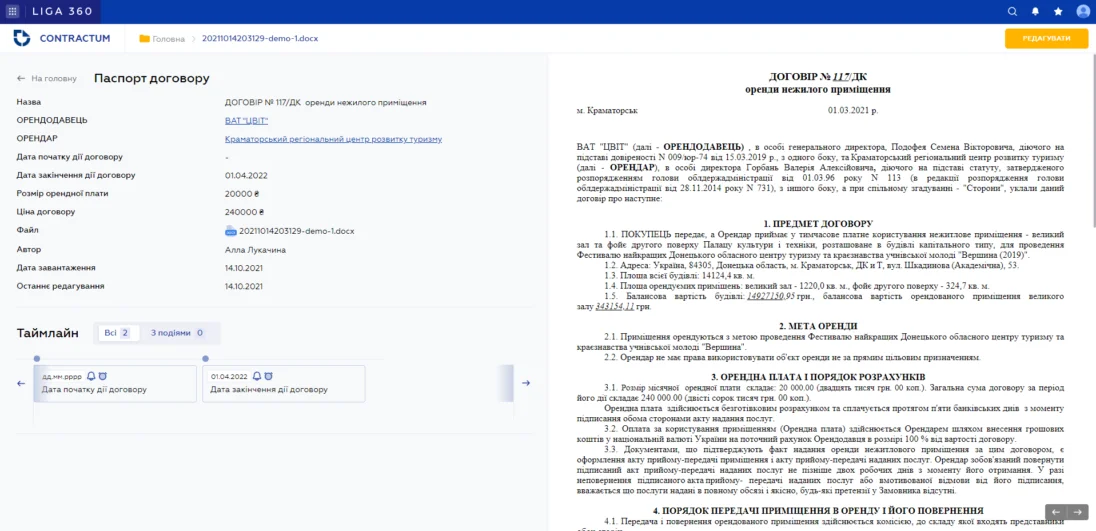Go to previous page in document viewer
1096x531 pixels.
(1056, 512)
